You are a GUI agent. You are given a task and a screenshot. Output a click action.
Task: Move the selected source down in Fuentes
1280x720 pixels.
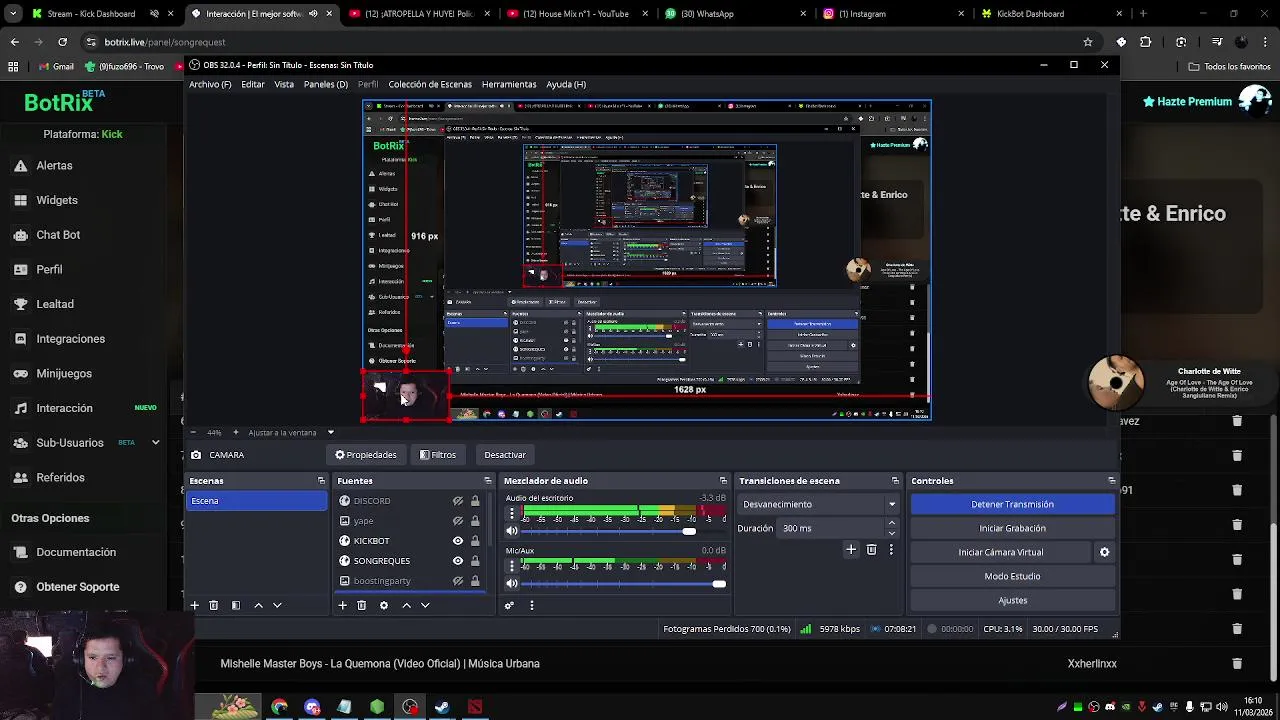[x=425, y=605]
